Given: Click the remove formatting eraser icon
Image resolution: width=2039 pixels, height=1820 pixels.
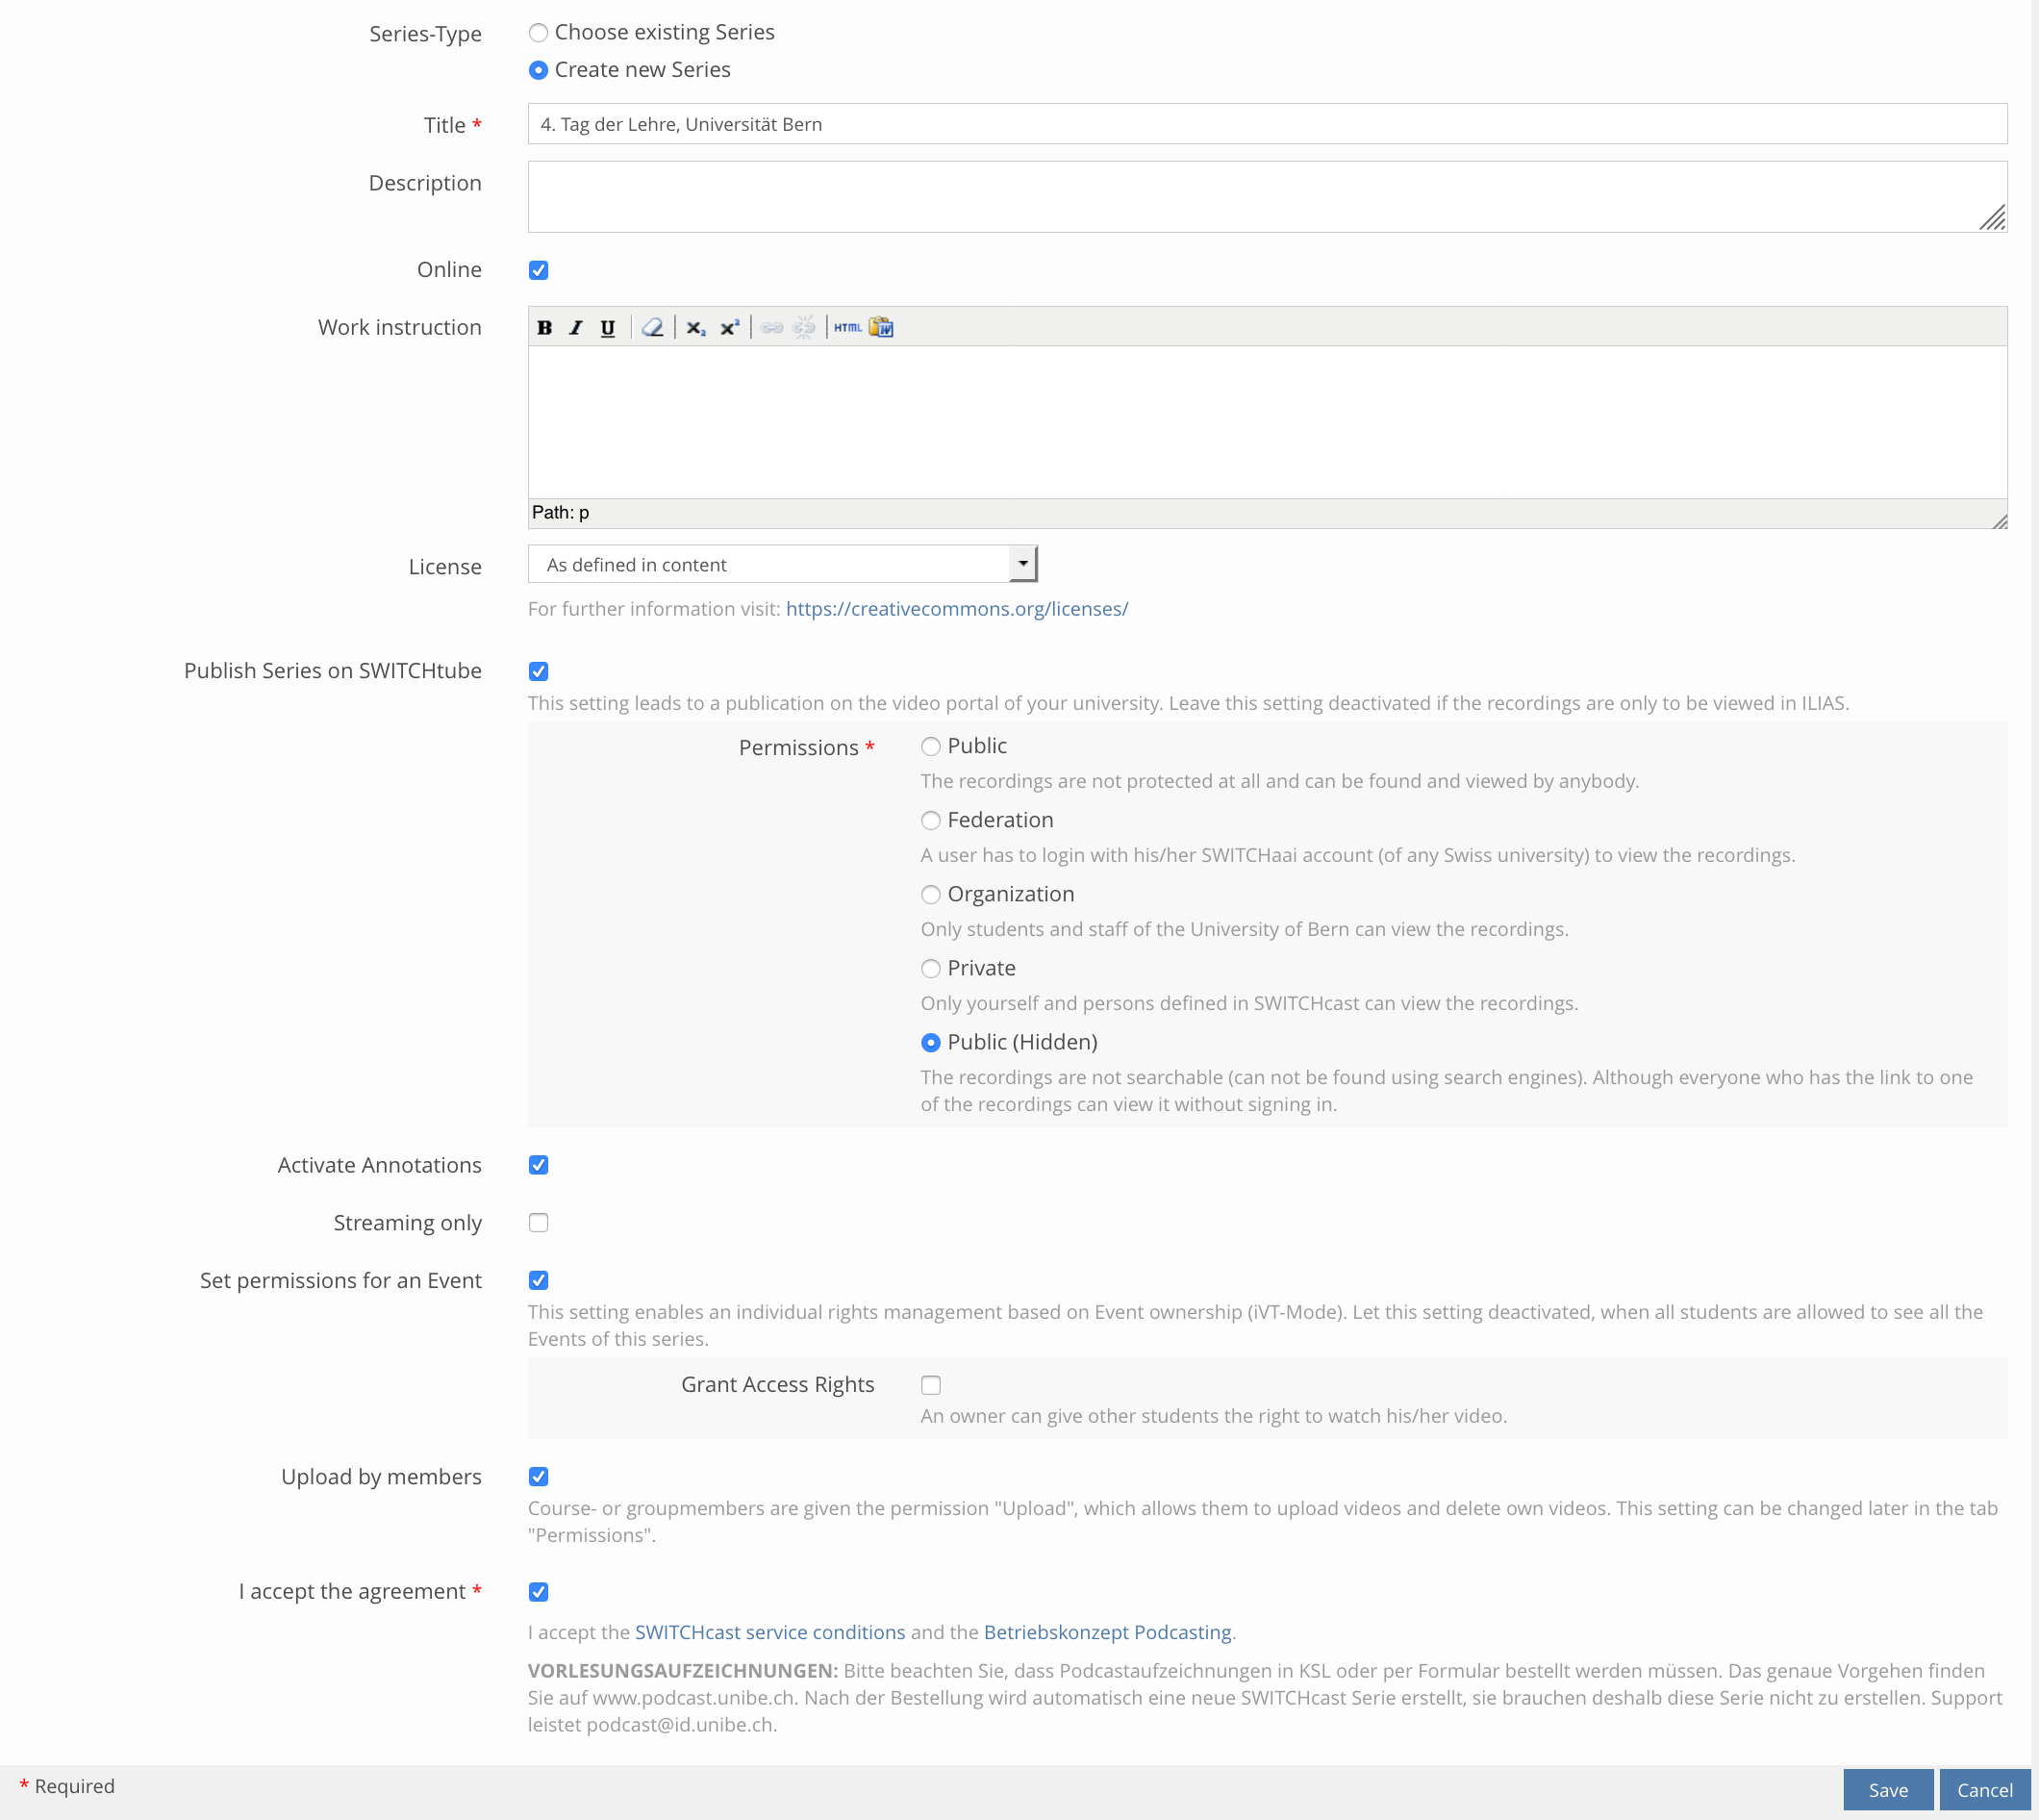Looking at the screenshot, I should tap(652, 328).
